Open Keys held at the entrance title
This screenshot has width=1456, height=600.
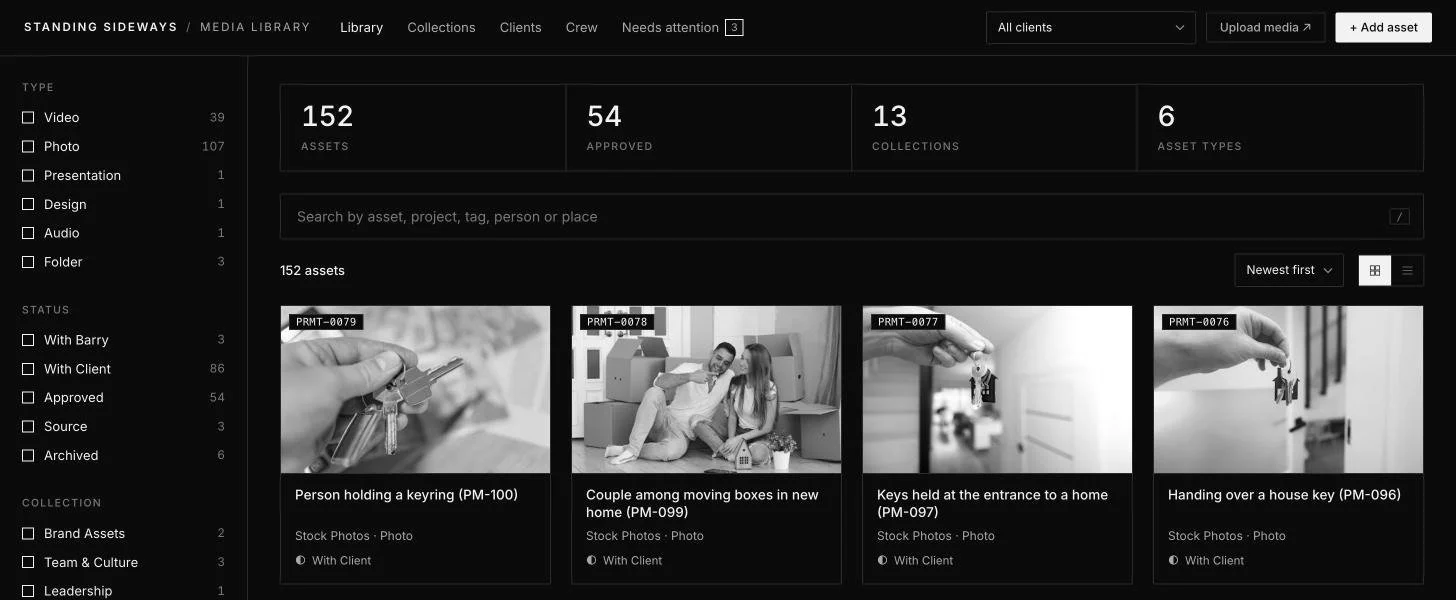[x=992, y=503]
